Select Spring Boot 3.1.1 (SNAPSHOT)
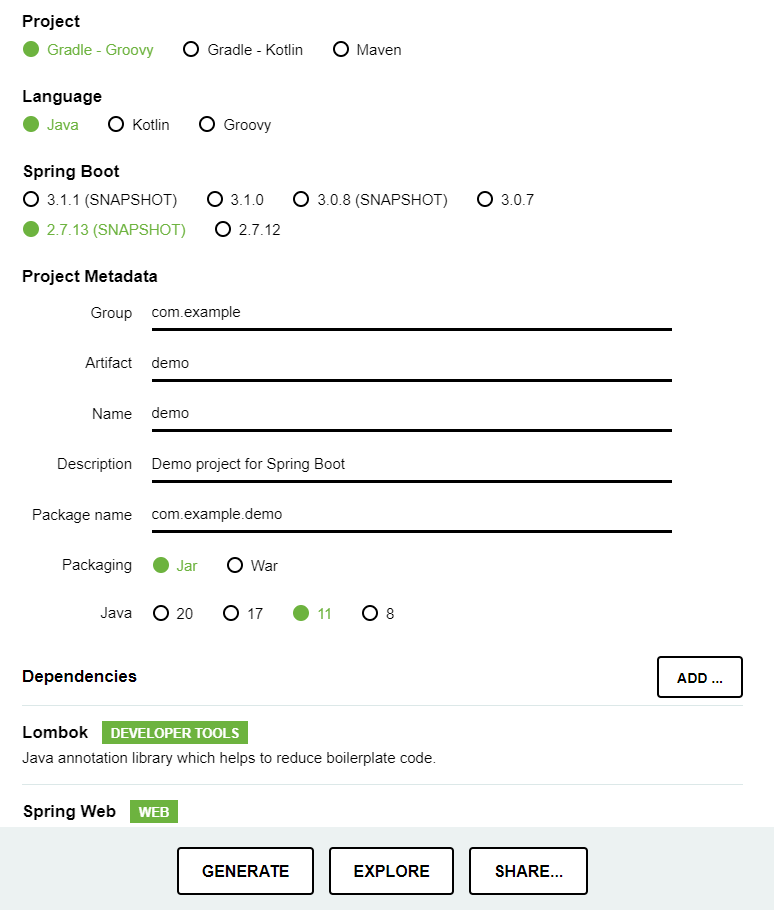This screenshot has height=910, width=774. [31, 200]
